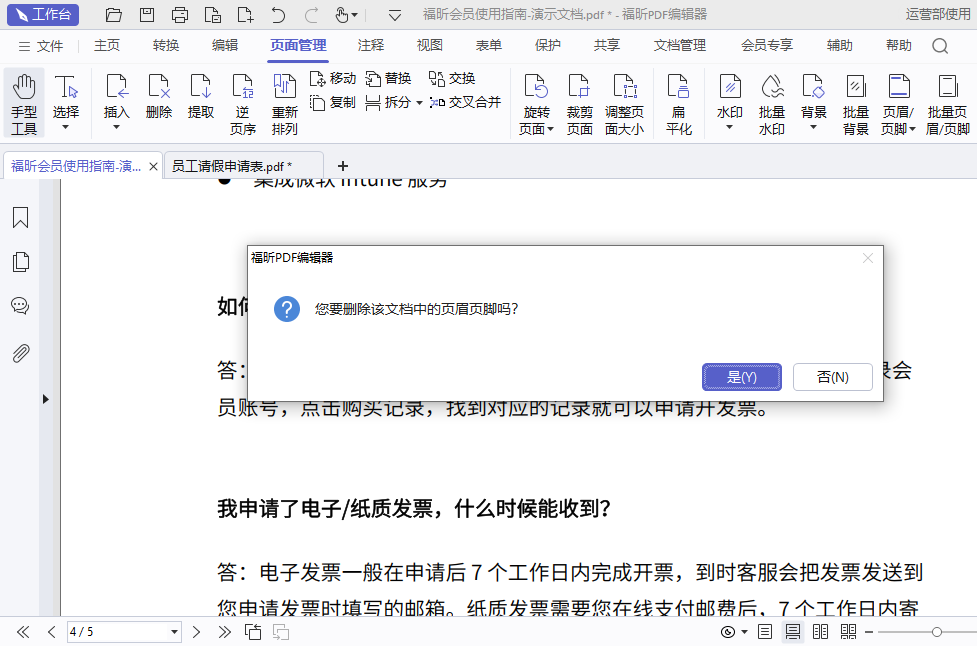Confirm deletion with 是(Y) button

[742, 377]
